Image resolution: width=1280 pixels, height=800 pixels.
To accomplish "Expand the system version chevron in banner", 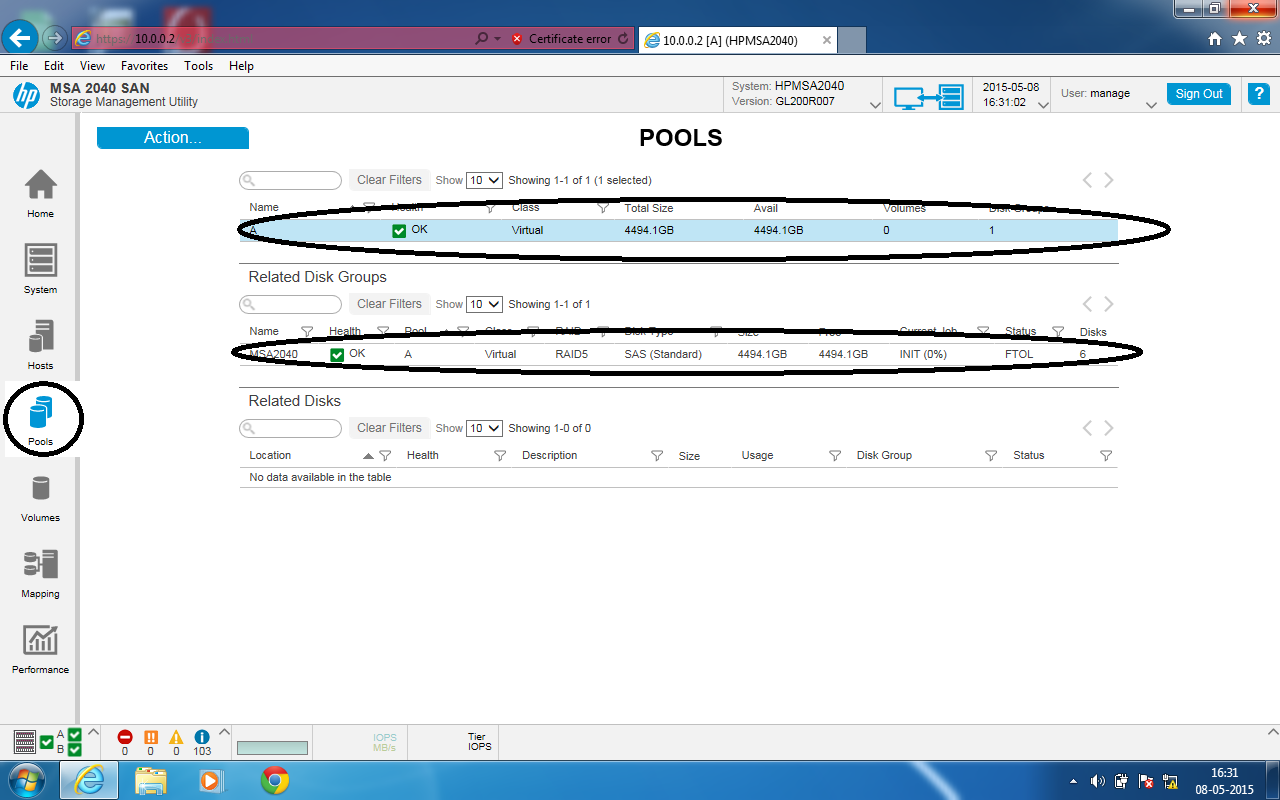I will click(875, 103).
